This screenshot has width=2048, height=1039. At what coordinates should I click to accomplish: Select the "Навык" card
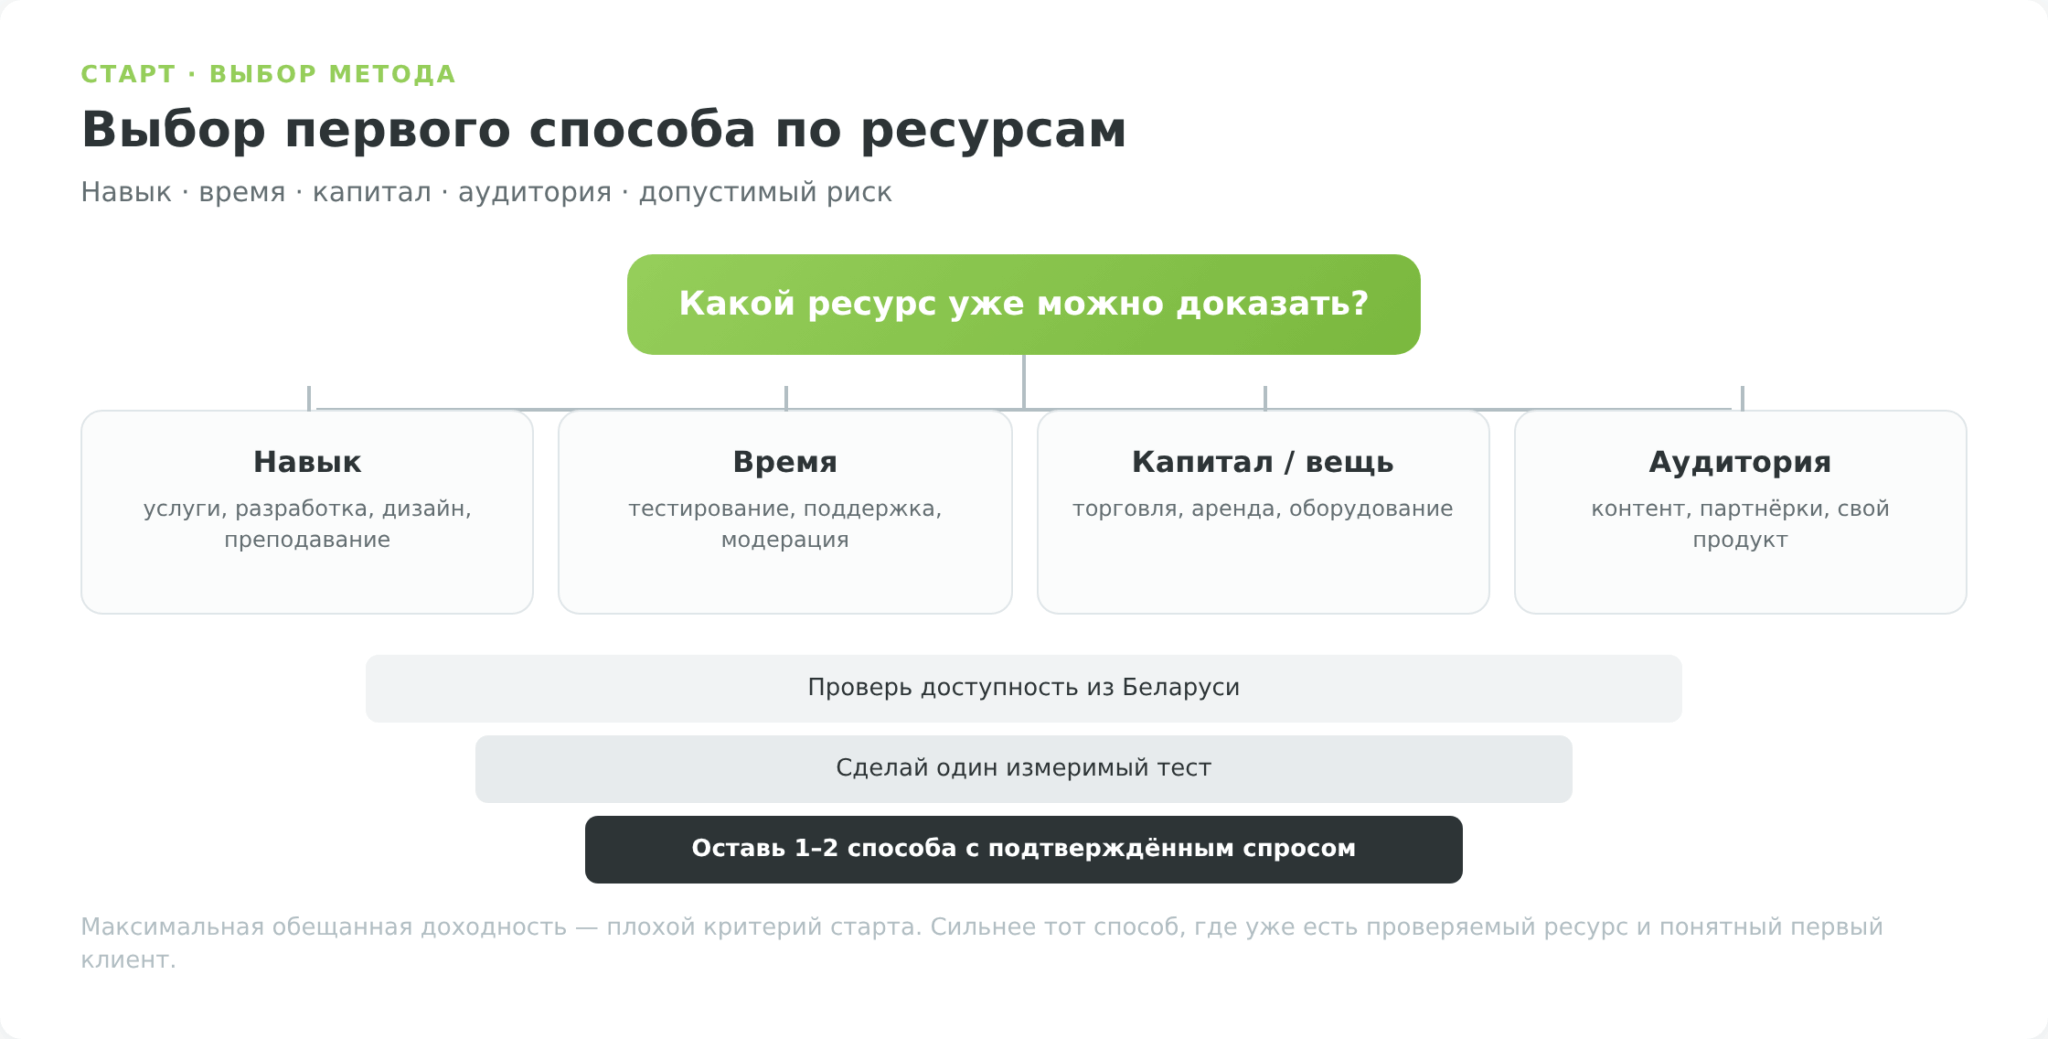click(x=307, y=512)
